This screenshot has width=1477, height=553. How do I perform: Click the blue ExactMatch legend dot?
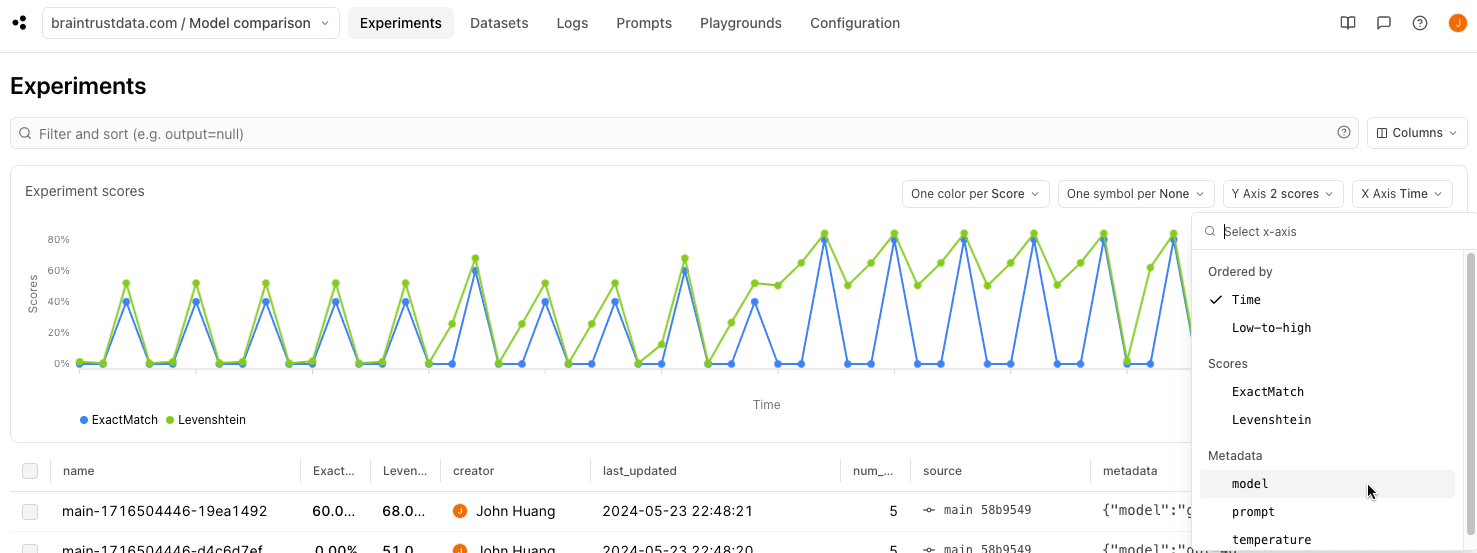click(x=84, y=420)
